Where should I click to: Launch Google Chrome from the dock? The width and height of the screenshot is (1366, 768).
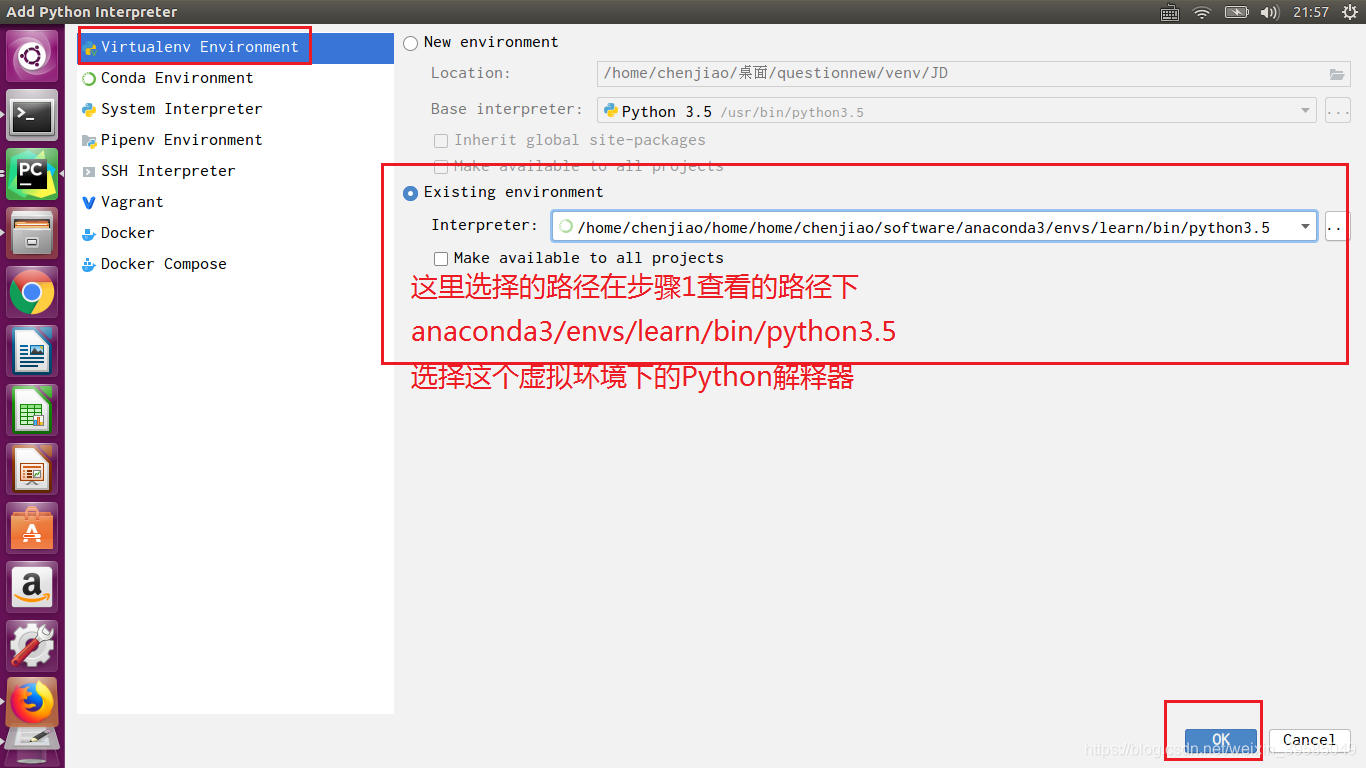click(x=33, y=293)
